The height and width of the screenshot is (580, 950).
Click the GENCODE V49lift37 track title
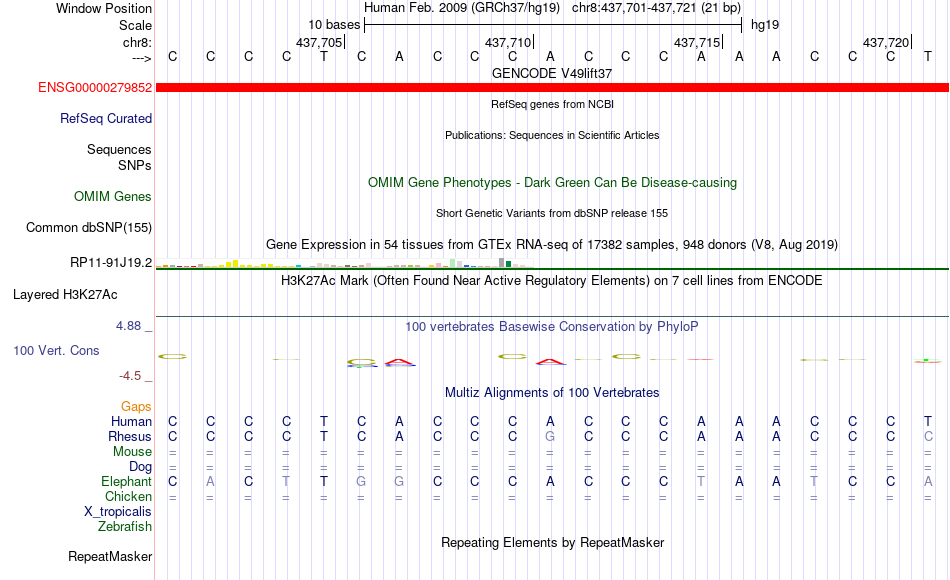point(552,73)
